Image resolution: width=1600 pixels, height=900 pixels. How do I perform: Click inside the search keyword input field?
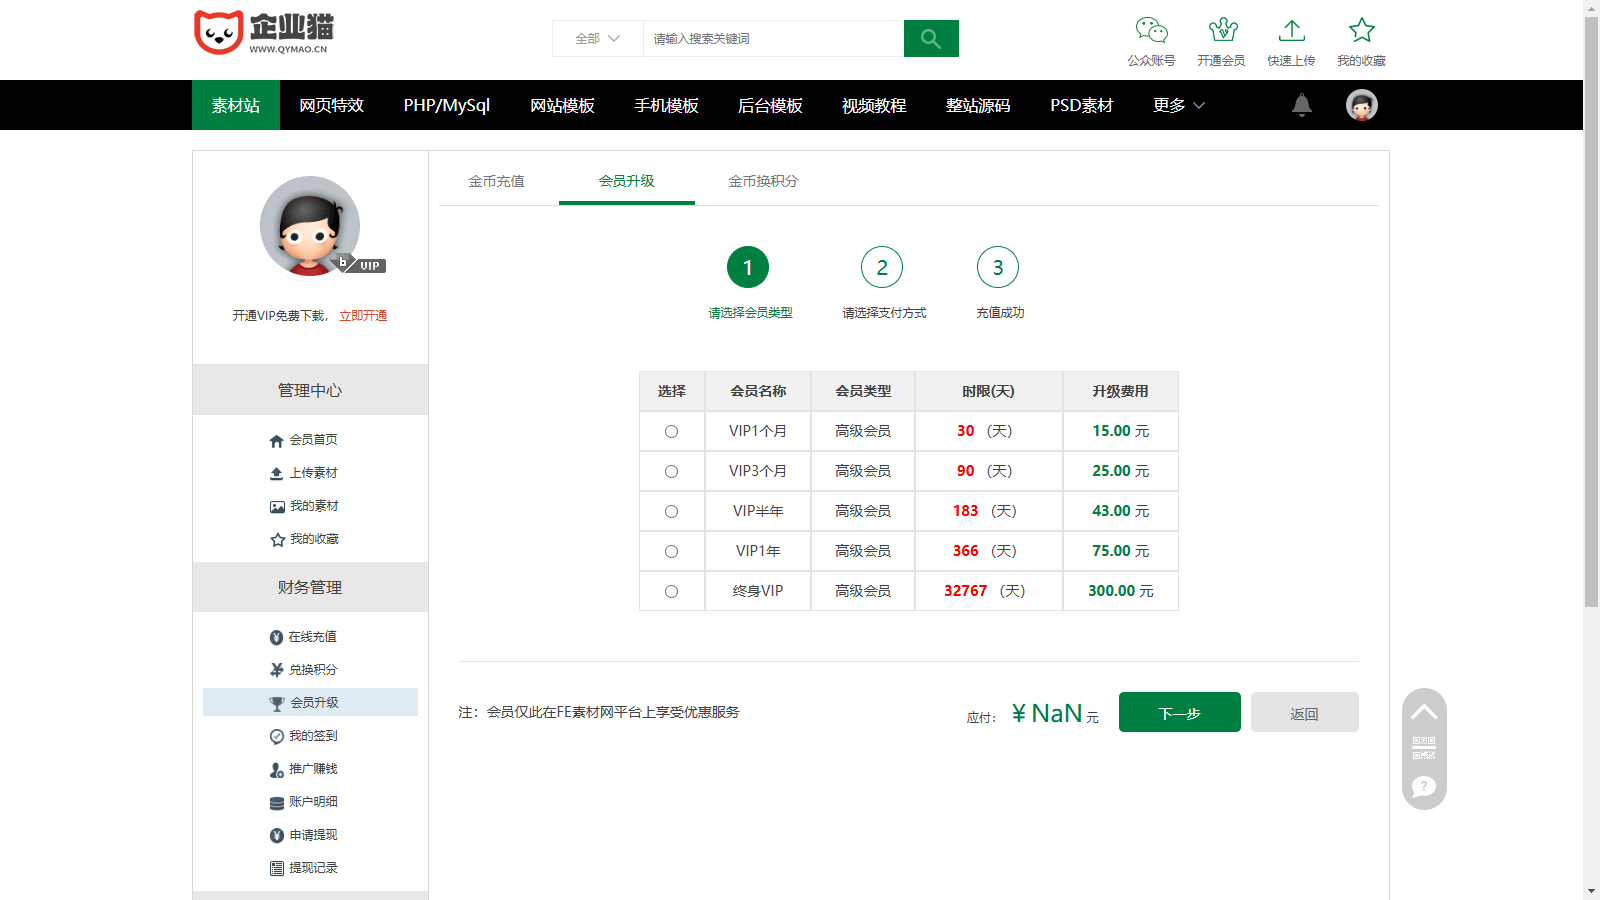770,38
